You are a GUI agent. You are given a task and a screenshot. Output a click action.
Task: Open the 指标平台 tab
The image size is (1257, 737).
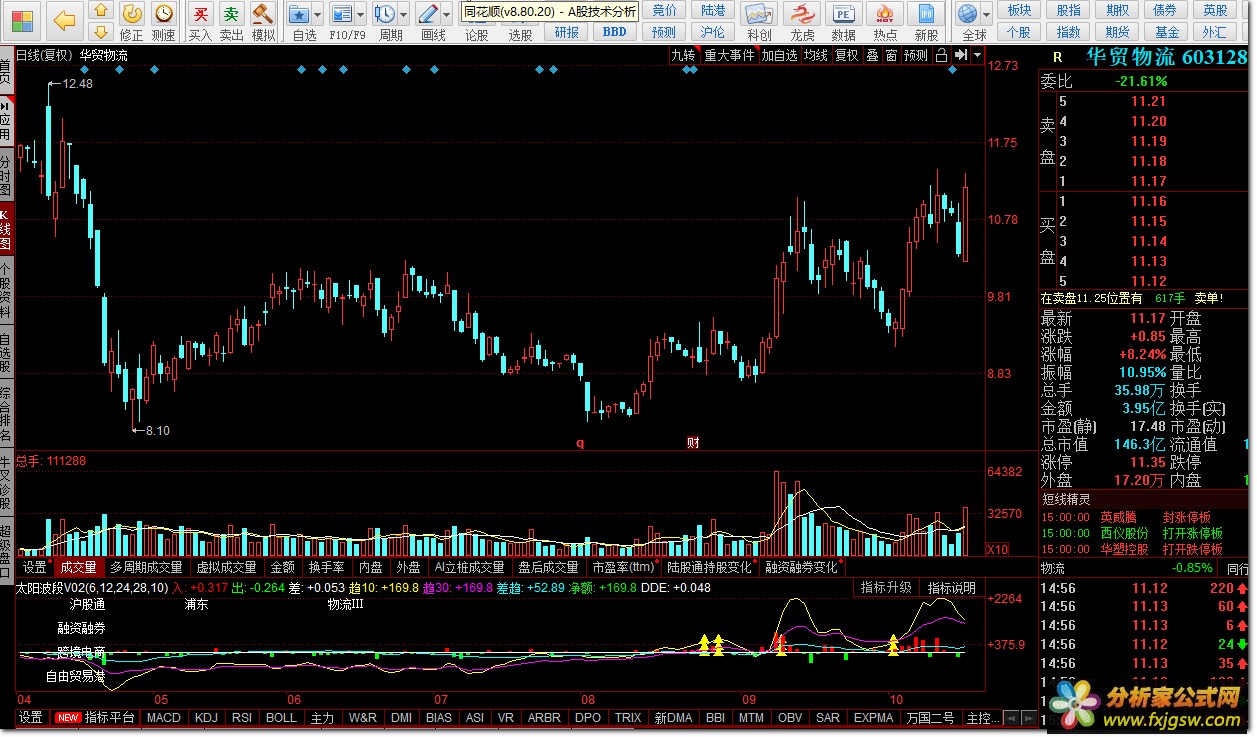click(x=110, y=718)
